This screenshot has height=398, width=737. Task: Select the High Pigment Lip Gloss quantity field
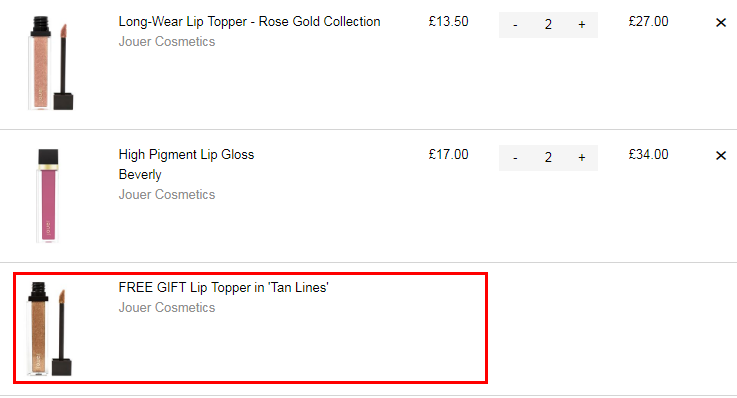[548, 157]
